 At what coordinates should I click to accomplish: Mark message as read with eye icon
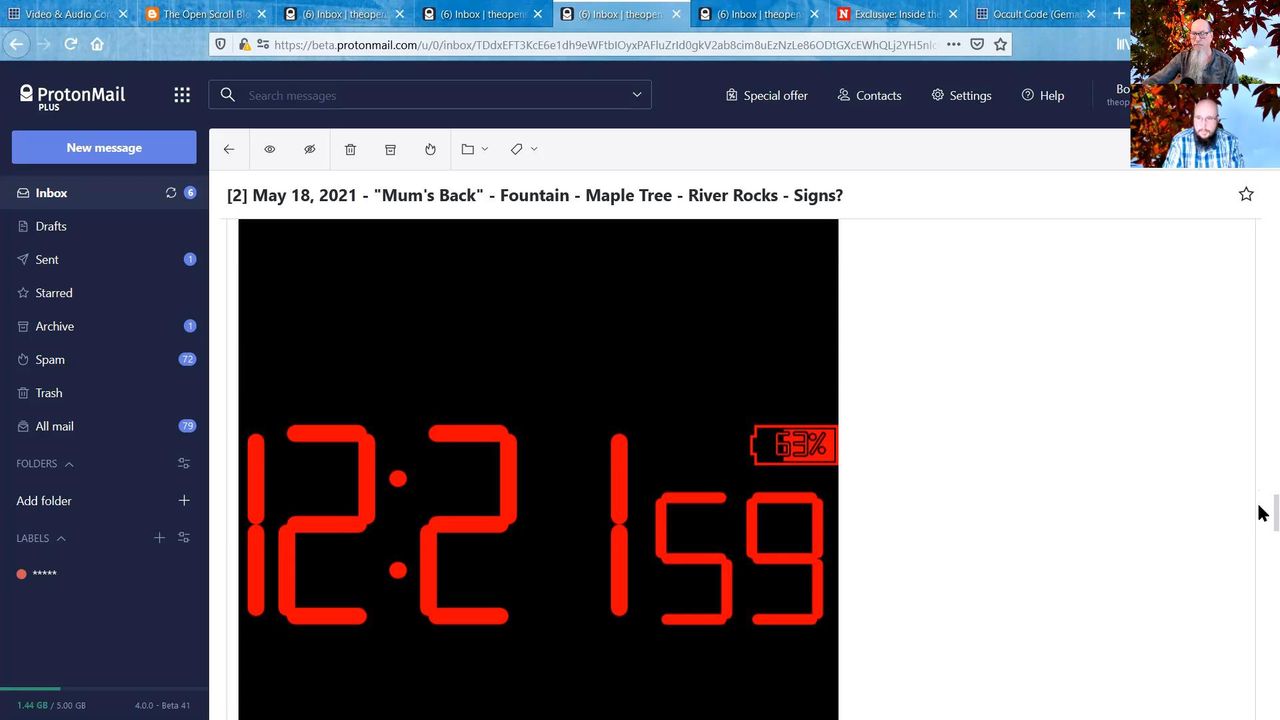269,149
